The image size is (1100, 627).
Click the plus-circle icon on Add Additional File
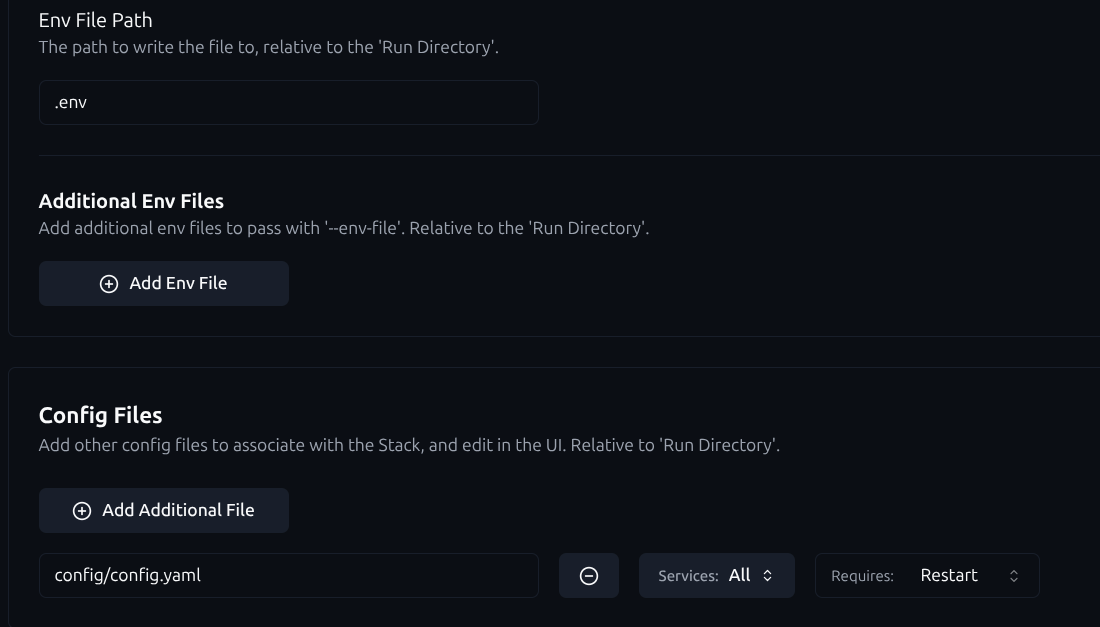(x=82, y=511)
